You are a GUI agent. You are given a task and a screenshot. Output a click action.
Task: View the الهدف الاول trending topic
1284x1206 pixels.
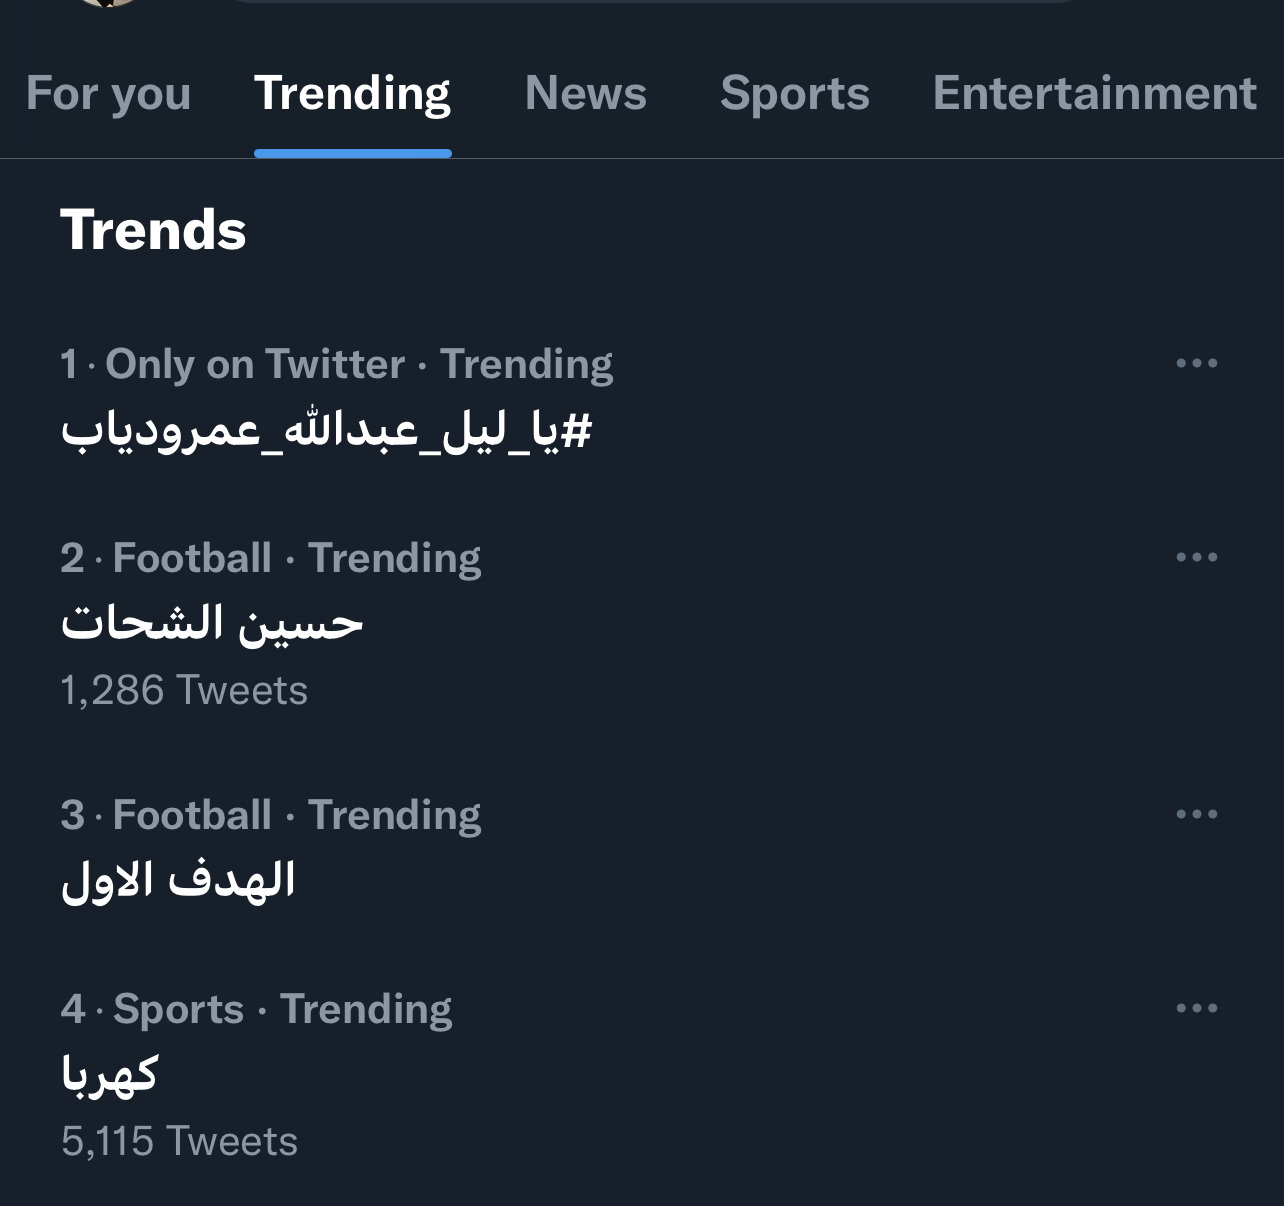click(x=178, y=881)
